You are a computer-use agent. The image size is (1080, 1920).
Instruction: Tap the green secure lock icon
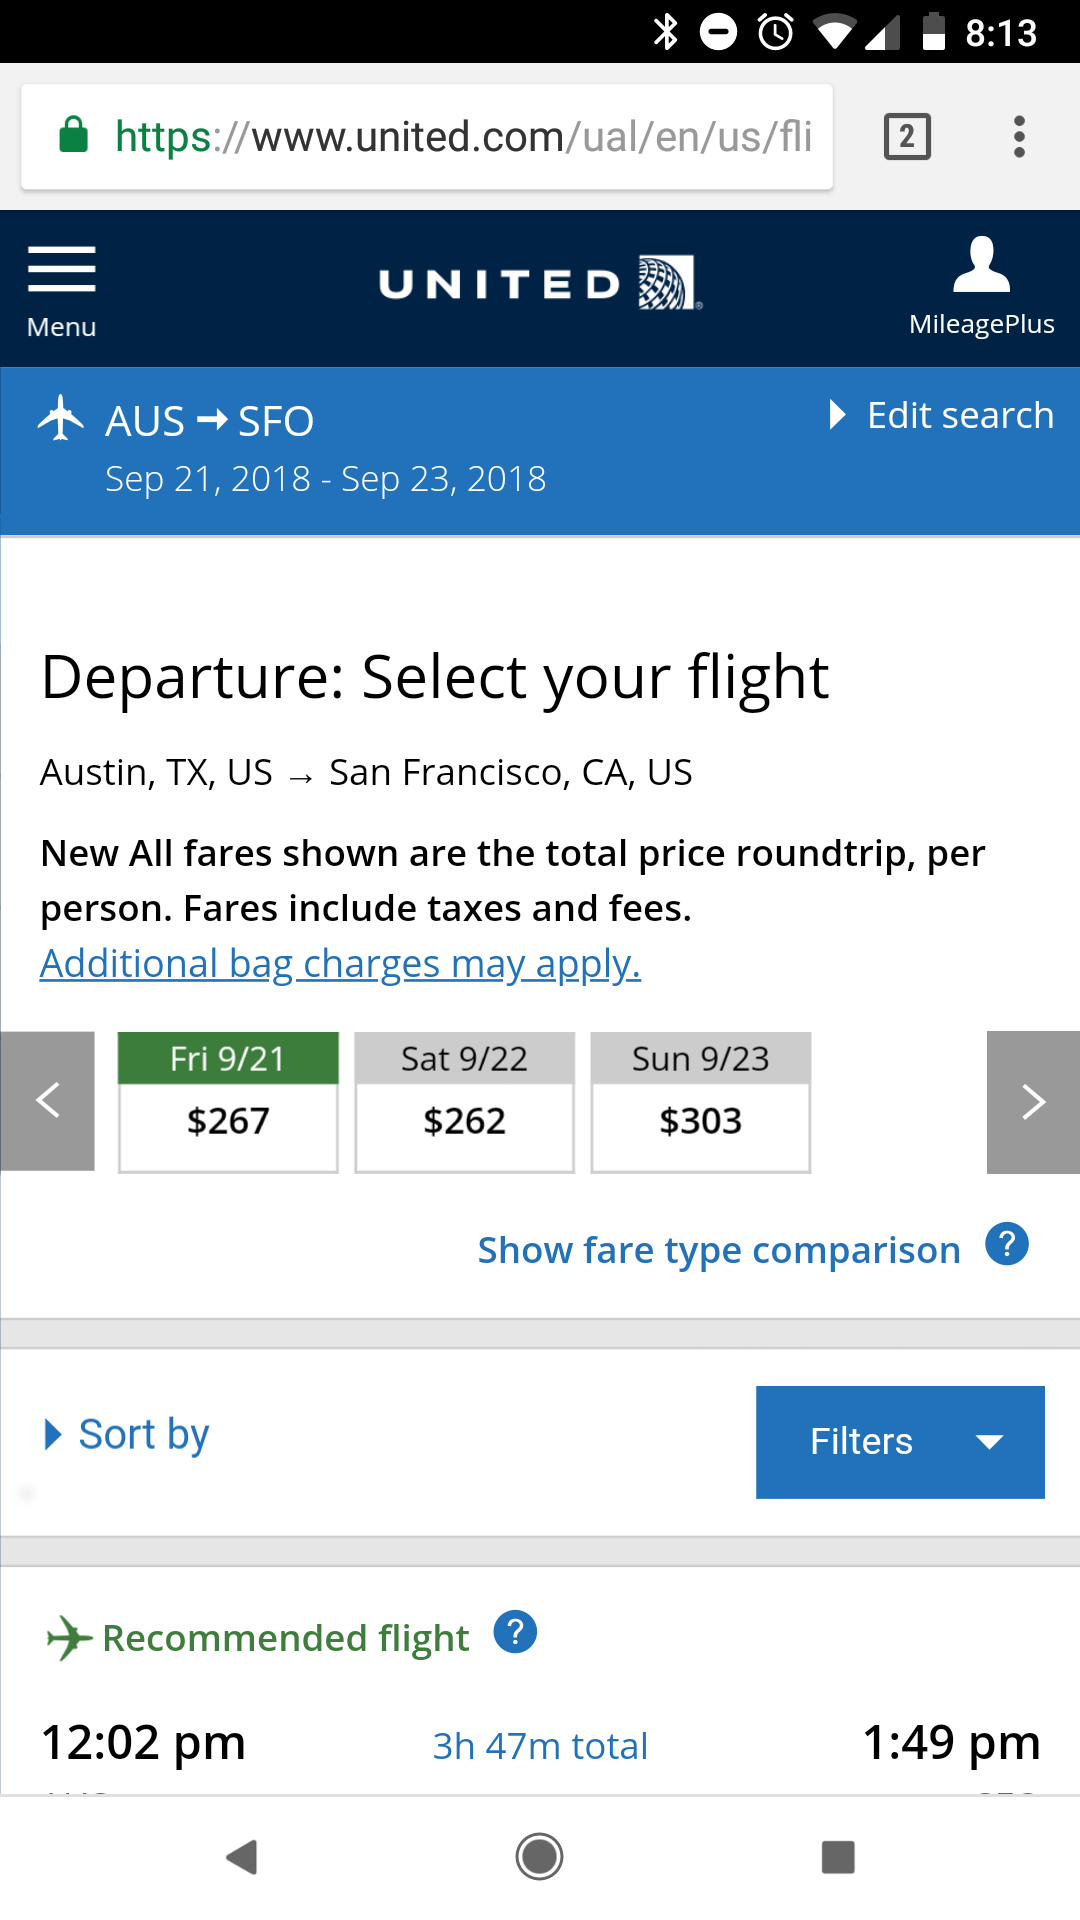click(74, 136)
